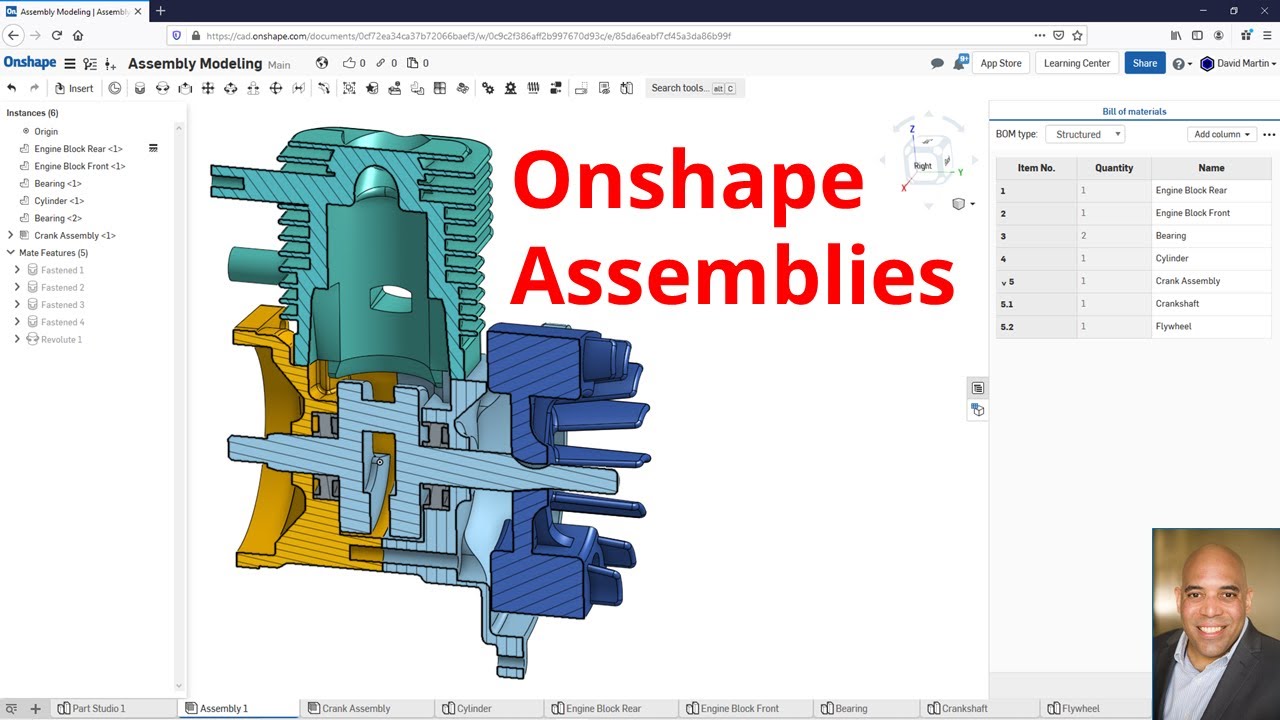The image size is (1280, 720).
Task: Open the App Store button
Action: (1001, 63)
